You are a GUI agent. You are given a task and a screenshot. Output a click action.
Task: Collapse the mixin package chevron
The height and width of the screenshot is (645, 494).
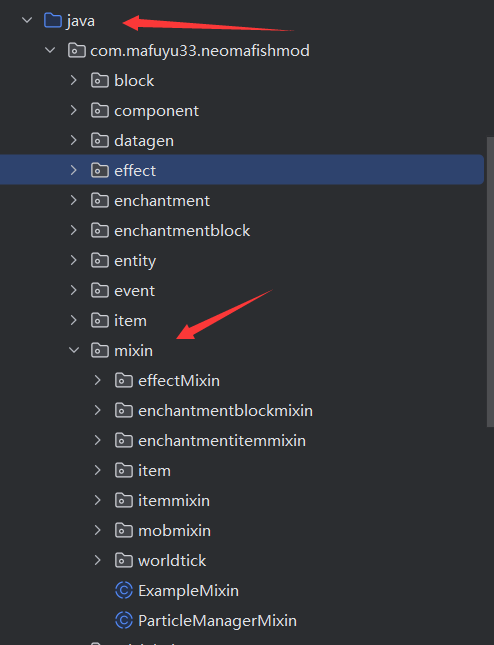click(x=74, y=350)
